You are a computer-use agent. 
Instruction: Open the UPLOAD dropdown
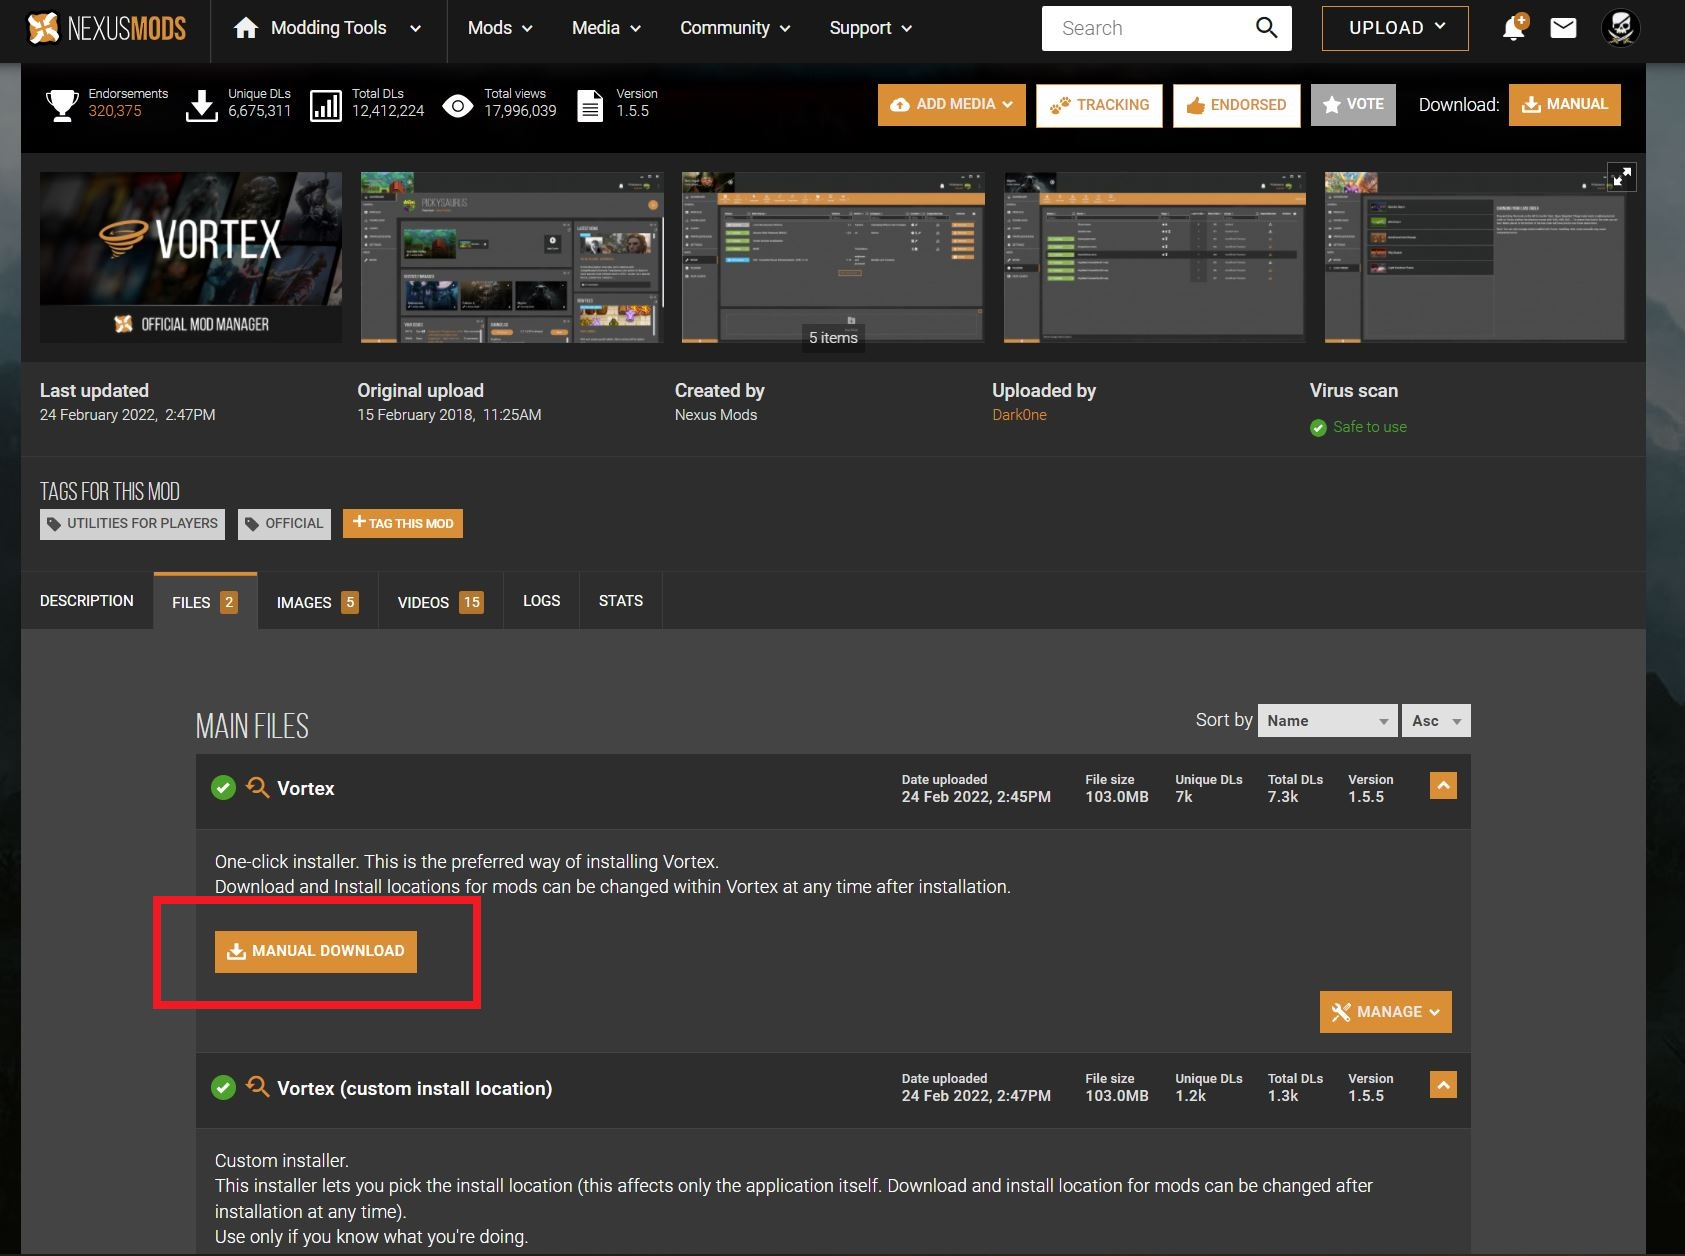(1395, 28)
